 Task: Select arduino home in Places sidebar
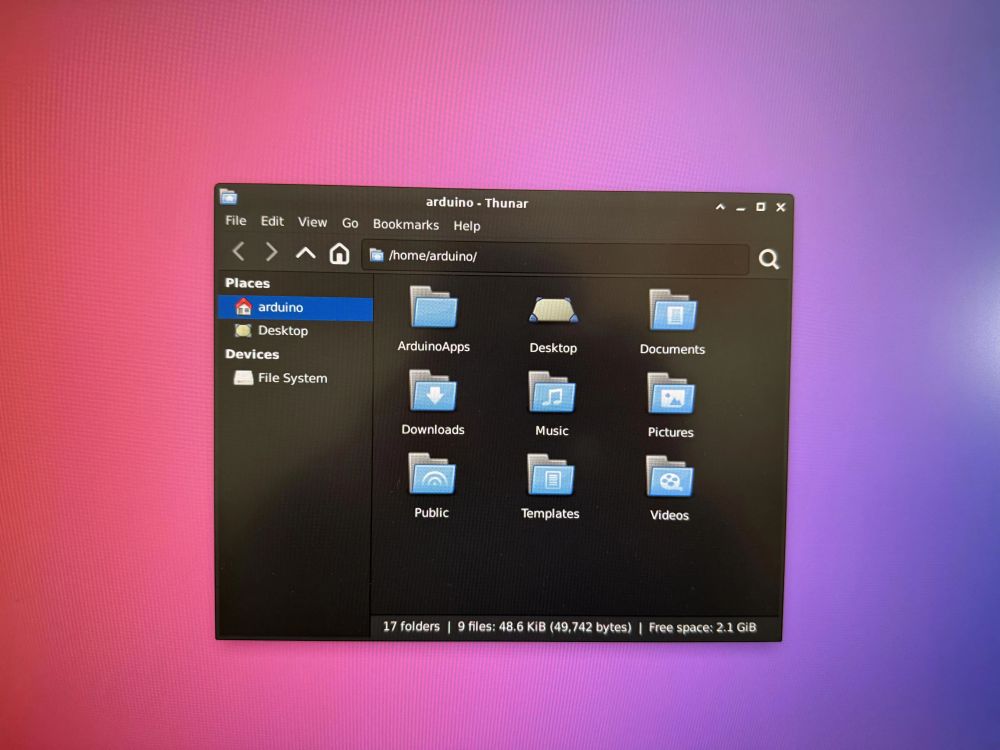(295, 307)
